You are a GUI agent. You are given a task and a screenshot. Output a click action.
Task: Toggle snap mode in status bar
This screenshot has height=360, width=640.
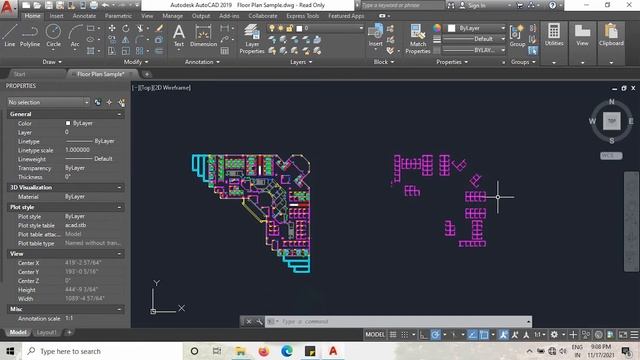tap(404, 335)
